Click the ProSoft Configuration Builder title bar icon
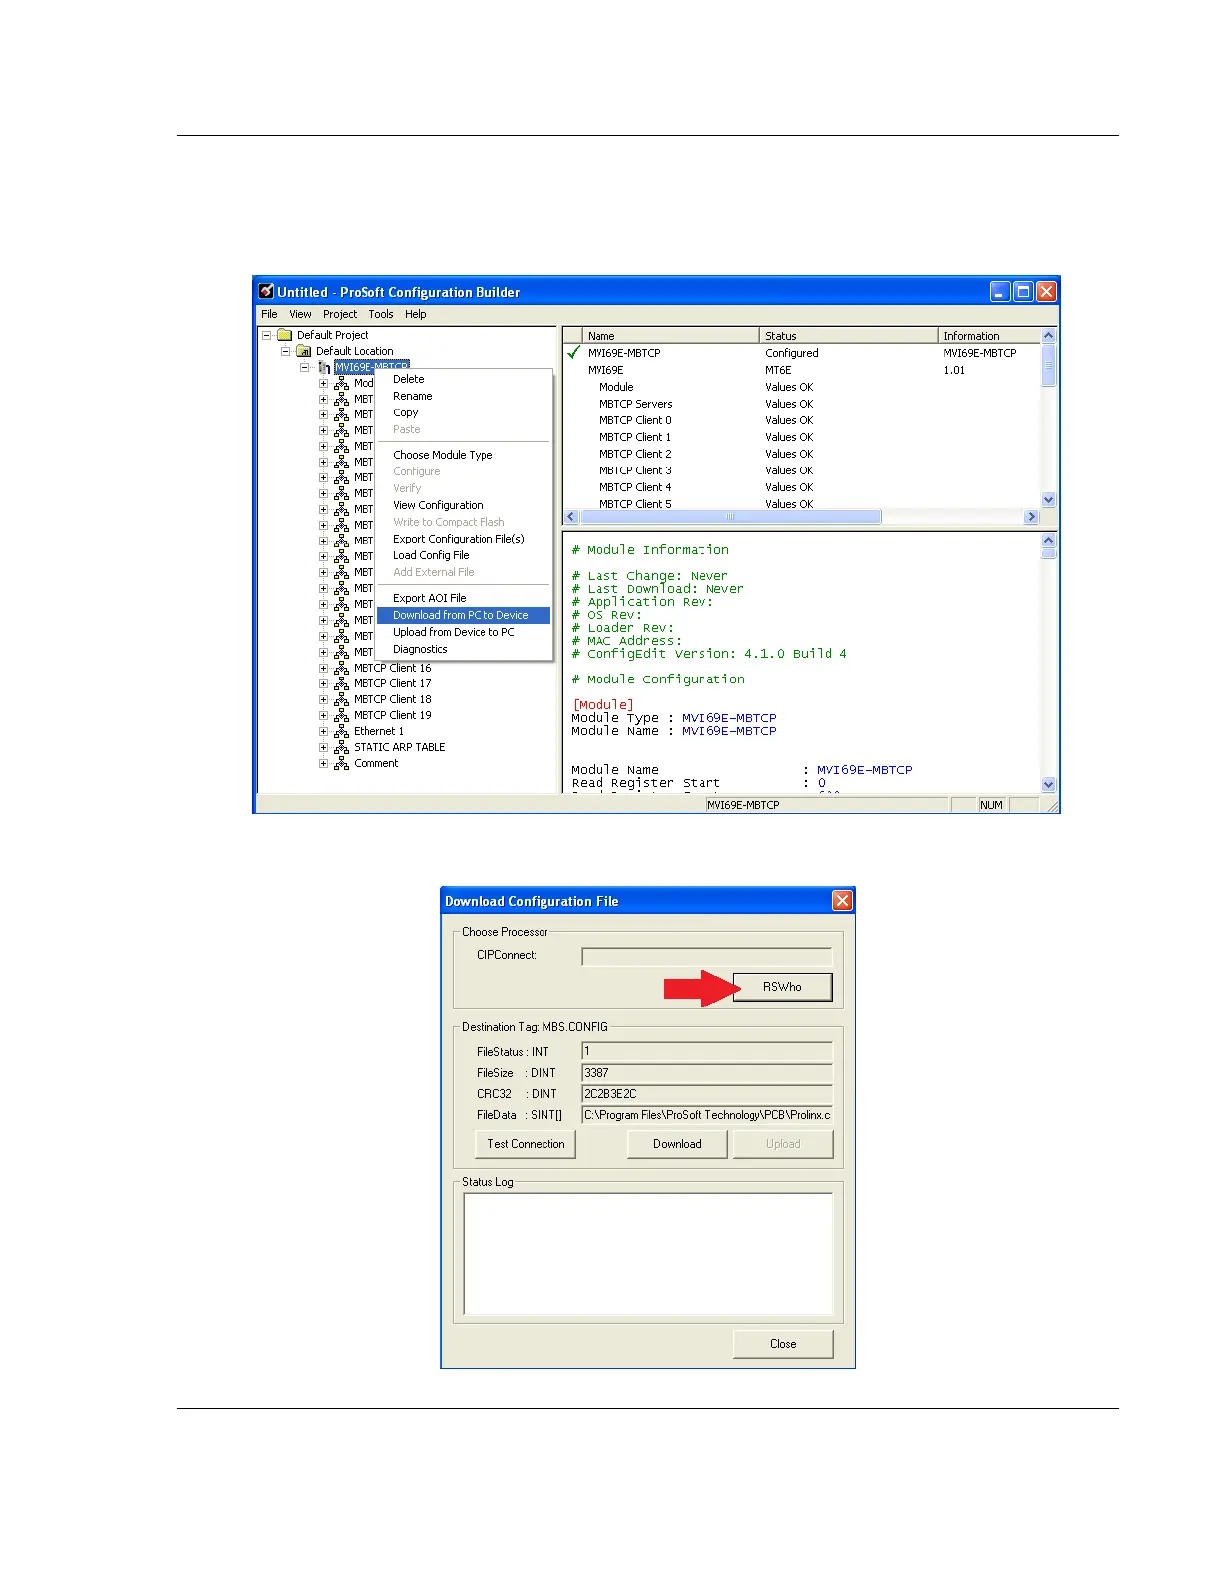Screen dimensions: 1224x1584 click(266, 291)
